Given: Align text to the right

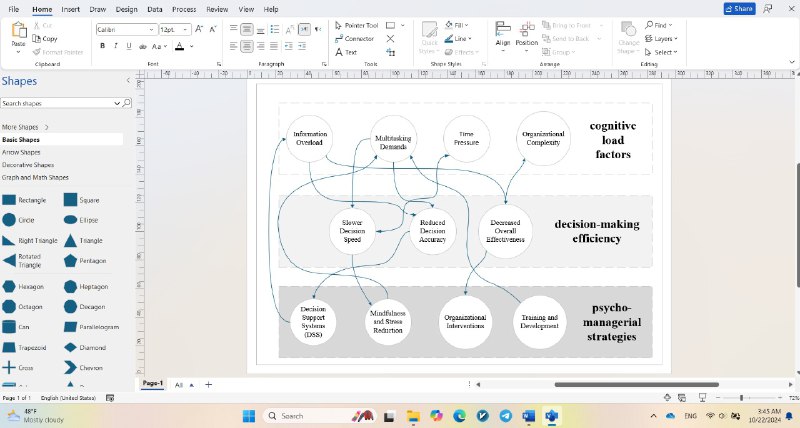Looking at the screenshot, I should [261, 46].
